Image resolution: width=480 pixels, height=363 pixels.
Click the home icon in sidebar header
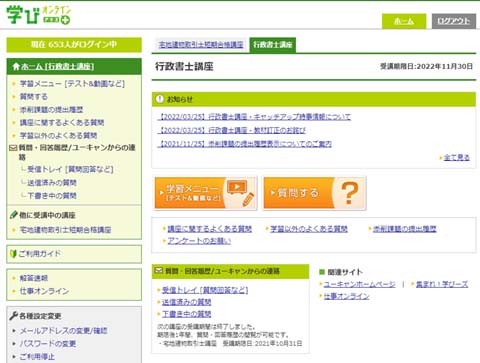(x=16, y=66)
